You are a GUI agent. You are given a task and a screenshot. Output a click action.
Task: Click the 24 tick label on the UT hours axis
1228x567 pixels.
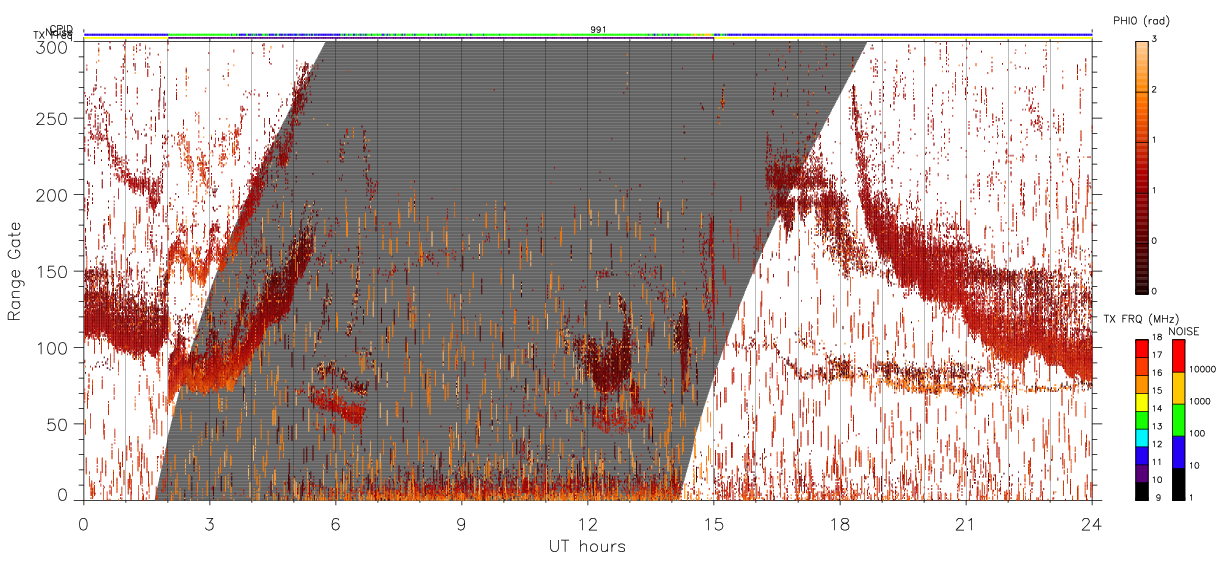(1091, 524)
